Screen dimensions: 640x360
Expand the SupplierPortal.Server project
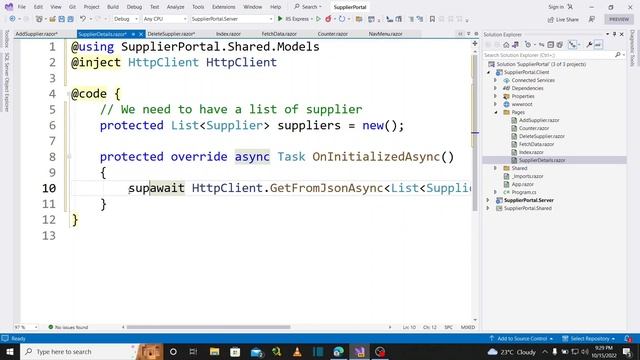489,200
